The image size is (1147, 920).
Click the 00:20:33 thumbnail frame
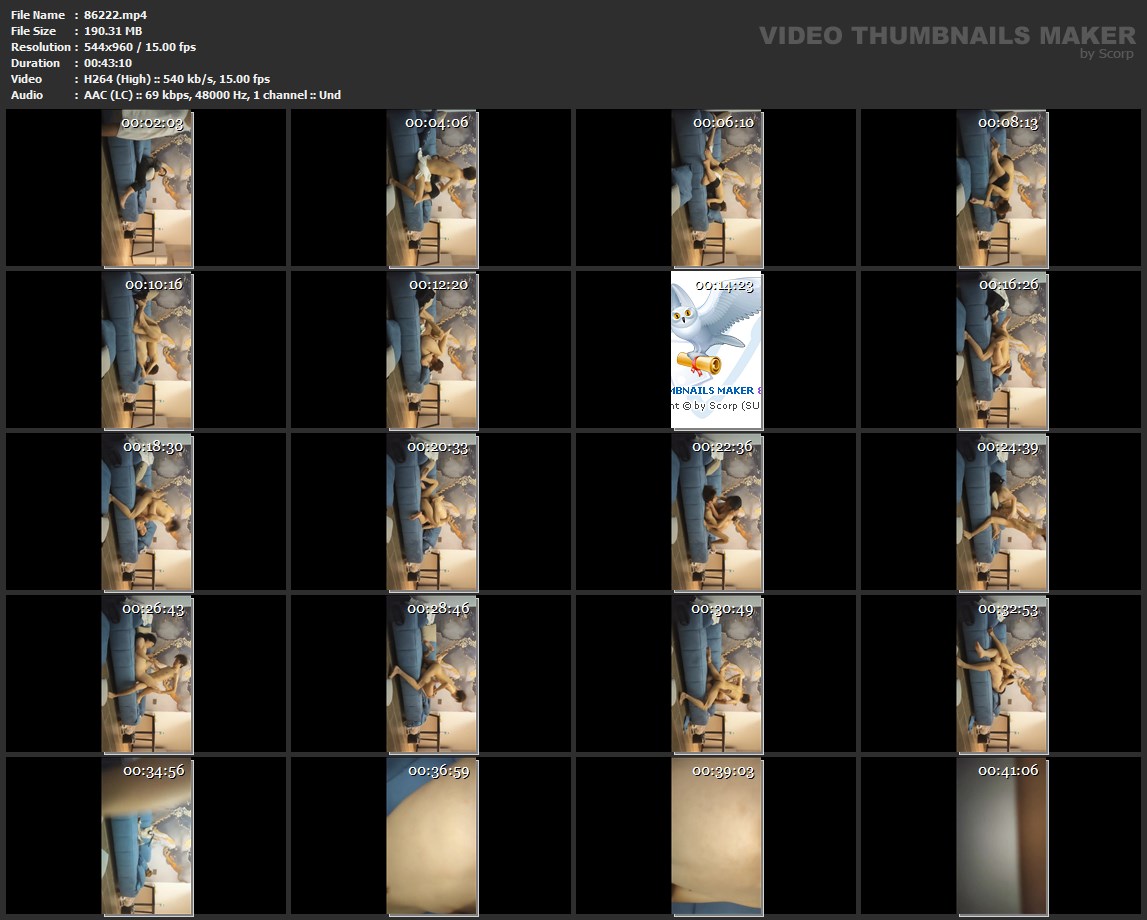click(x=432, y=512)
